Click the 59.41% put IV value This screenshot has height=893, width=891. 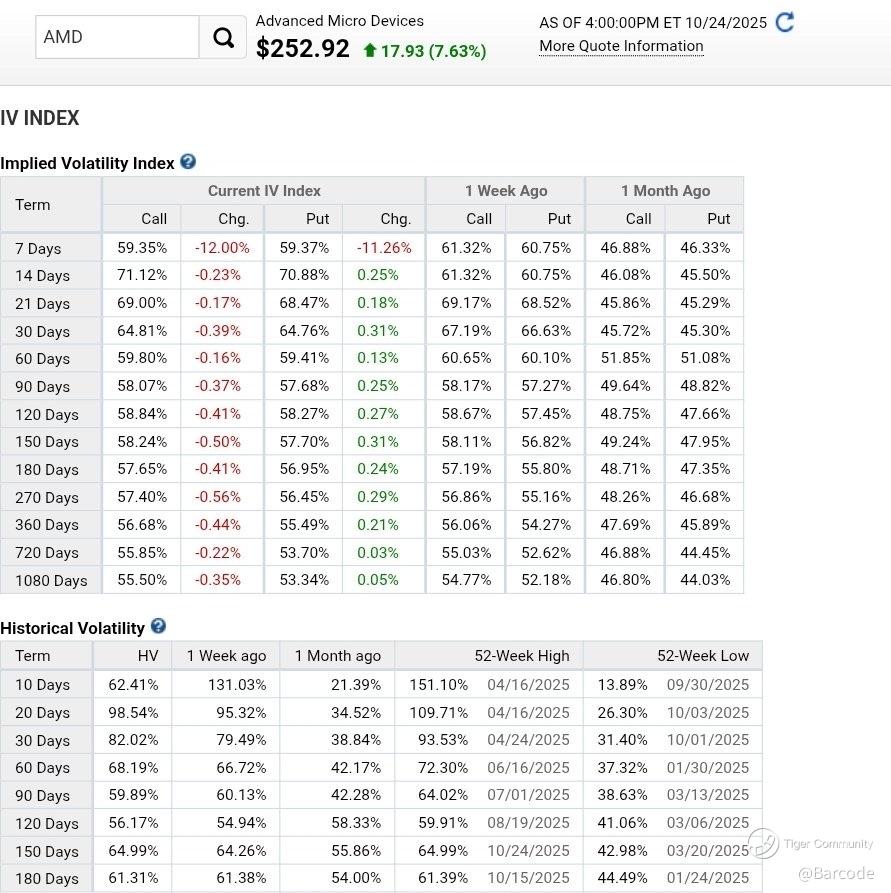304,358
